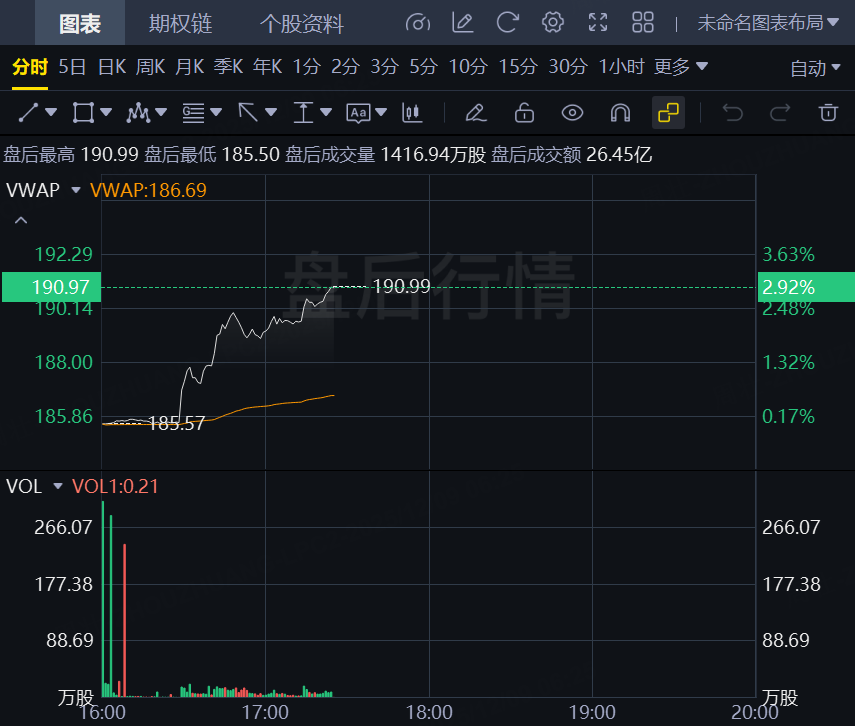Select the 日K timeframe
This screenshot has height=726, width=855.
(111, 67)
